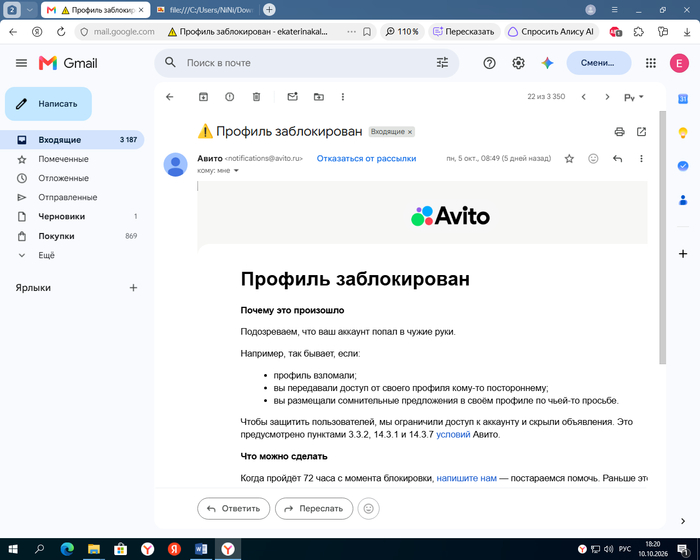Open browser extensions puzzle icon
The image size is (700, 560).
pyautogui.click(x=639, y=32)
